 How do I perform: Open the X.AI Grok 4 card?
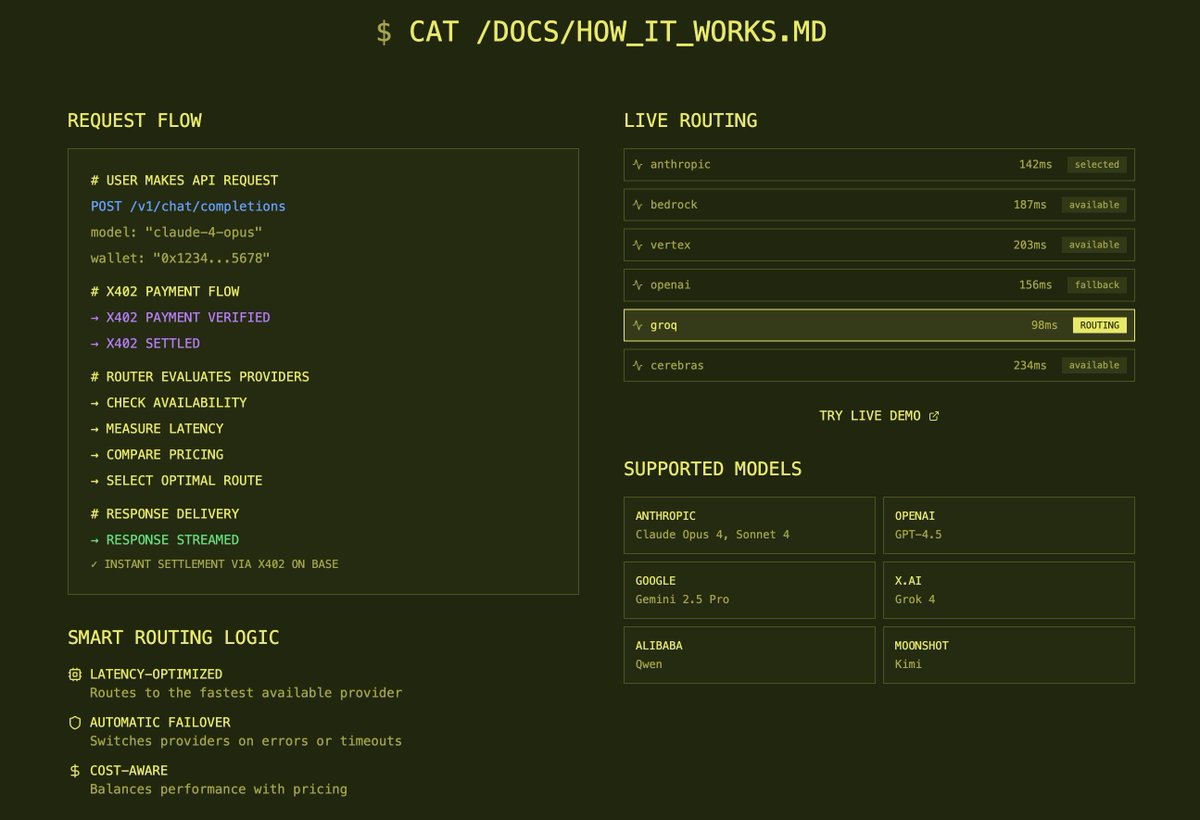1009,590
